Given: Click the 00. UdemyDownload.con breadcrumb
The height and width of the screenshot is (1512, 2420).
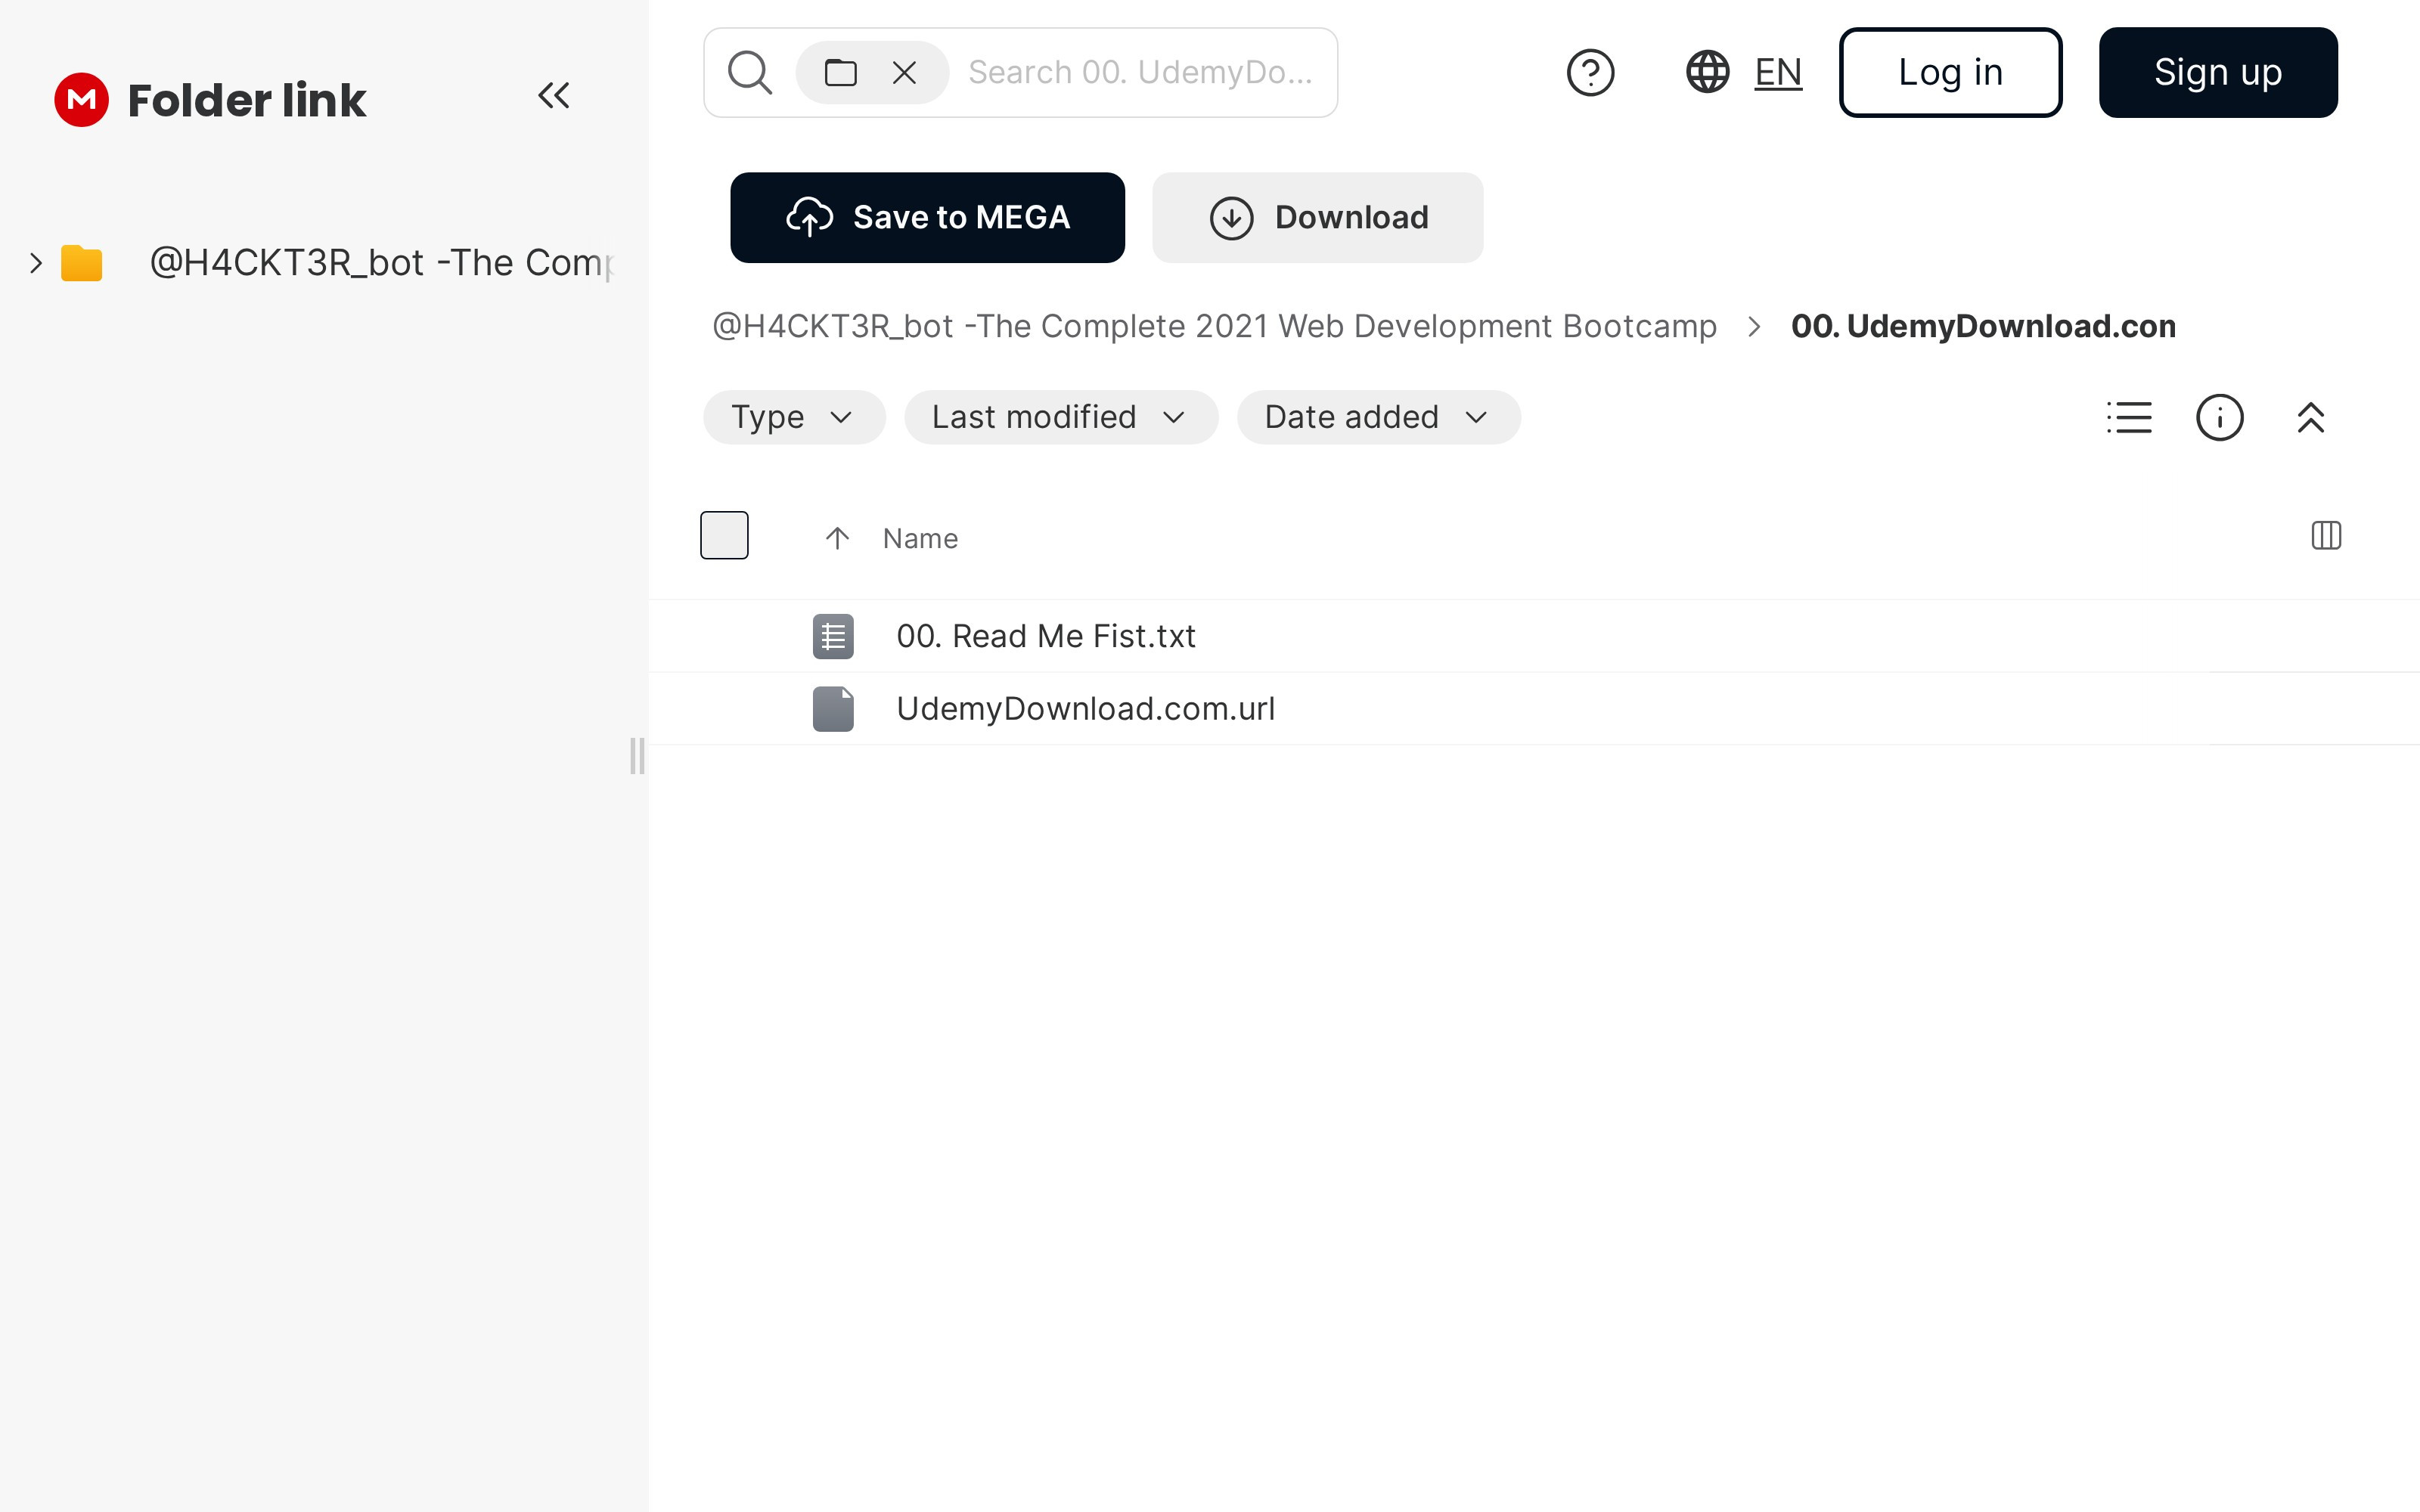Looking at the screenshot, I should point(1983,326).
